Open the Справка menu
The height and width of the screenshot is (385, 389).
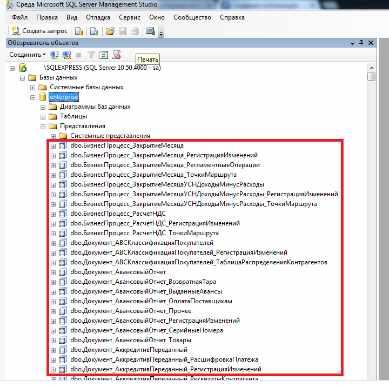click(x=232, y=17)
